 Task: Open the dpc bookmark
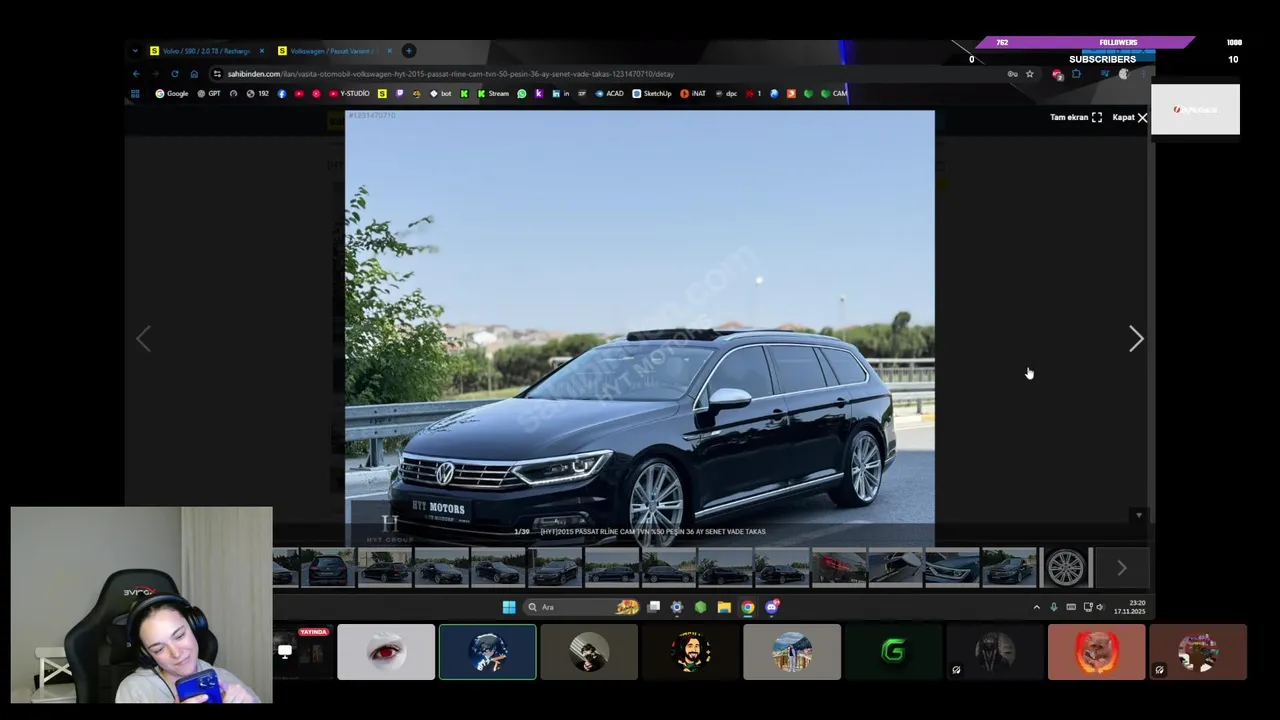point(726,94)
